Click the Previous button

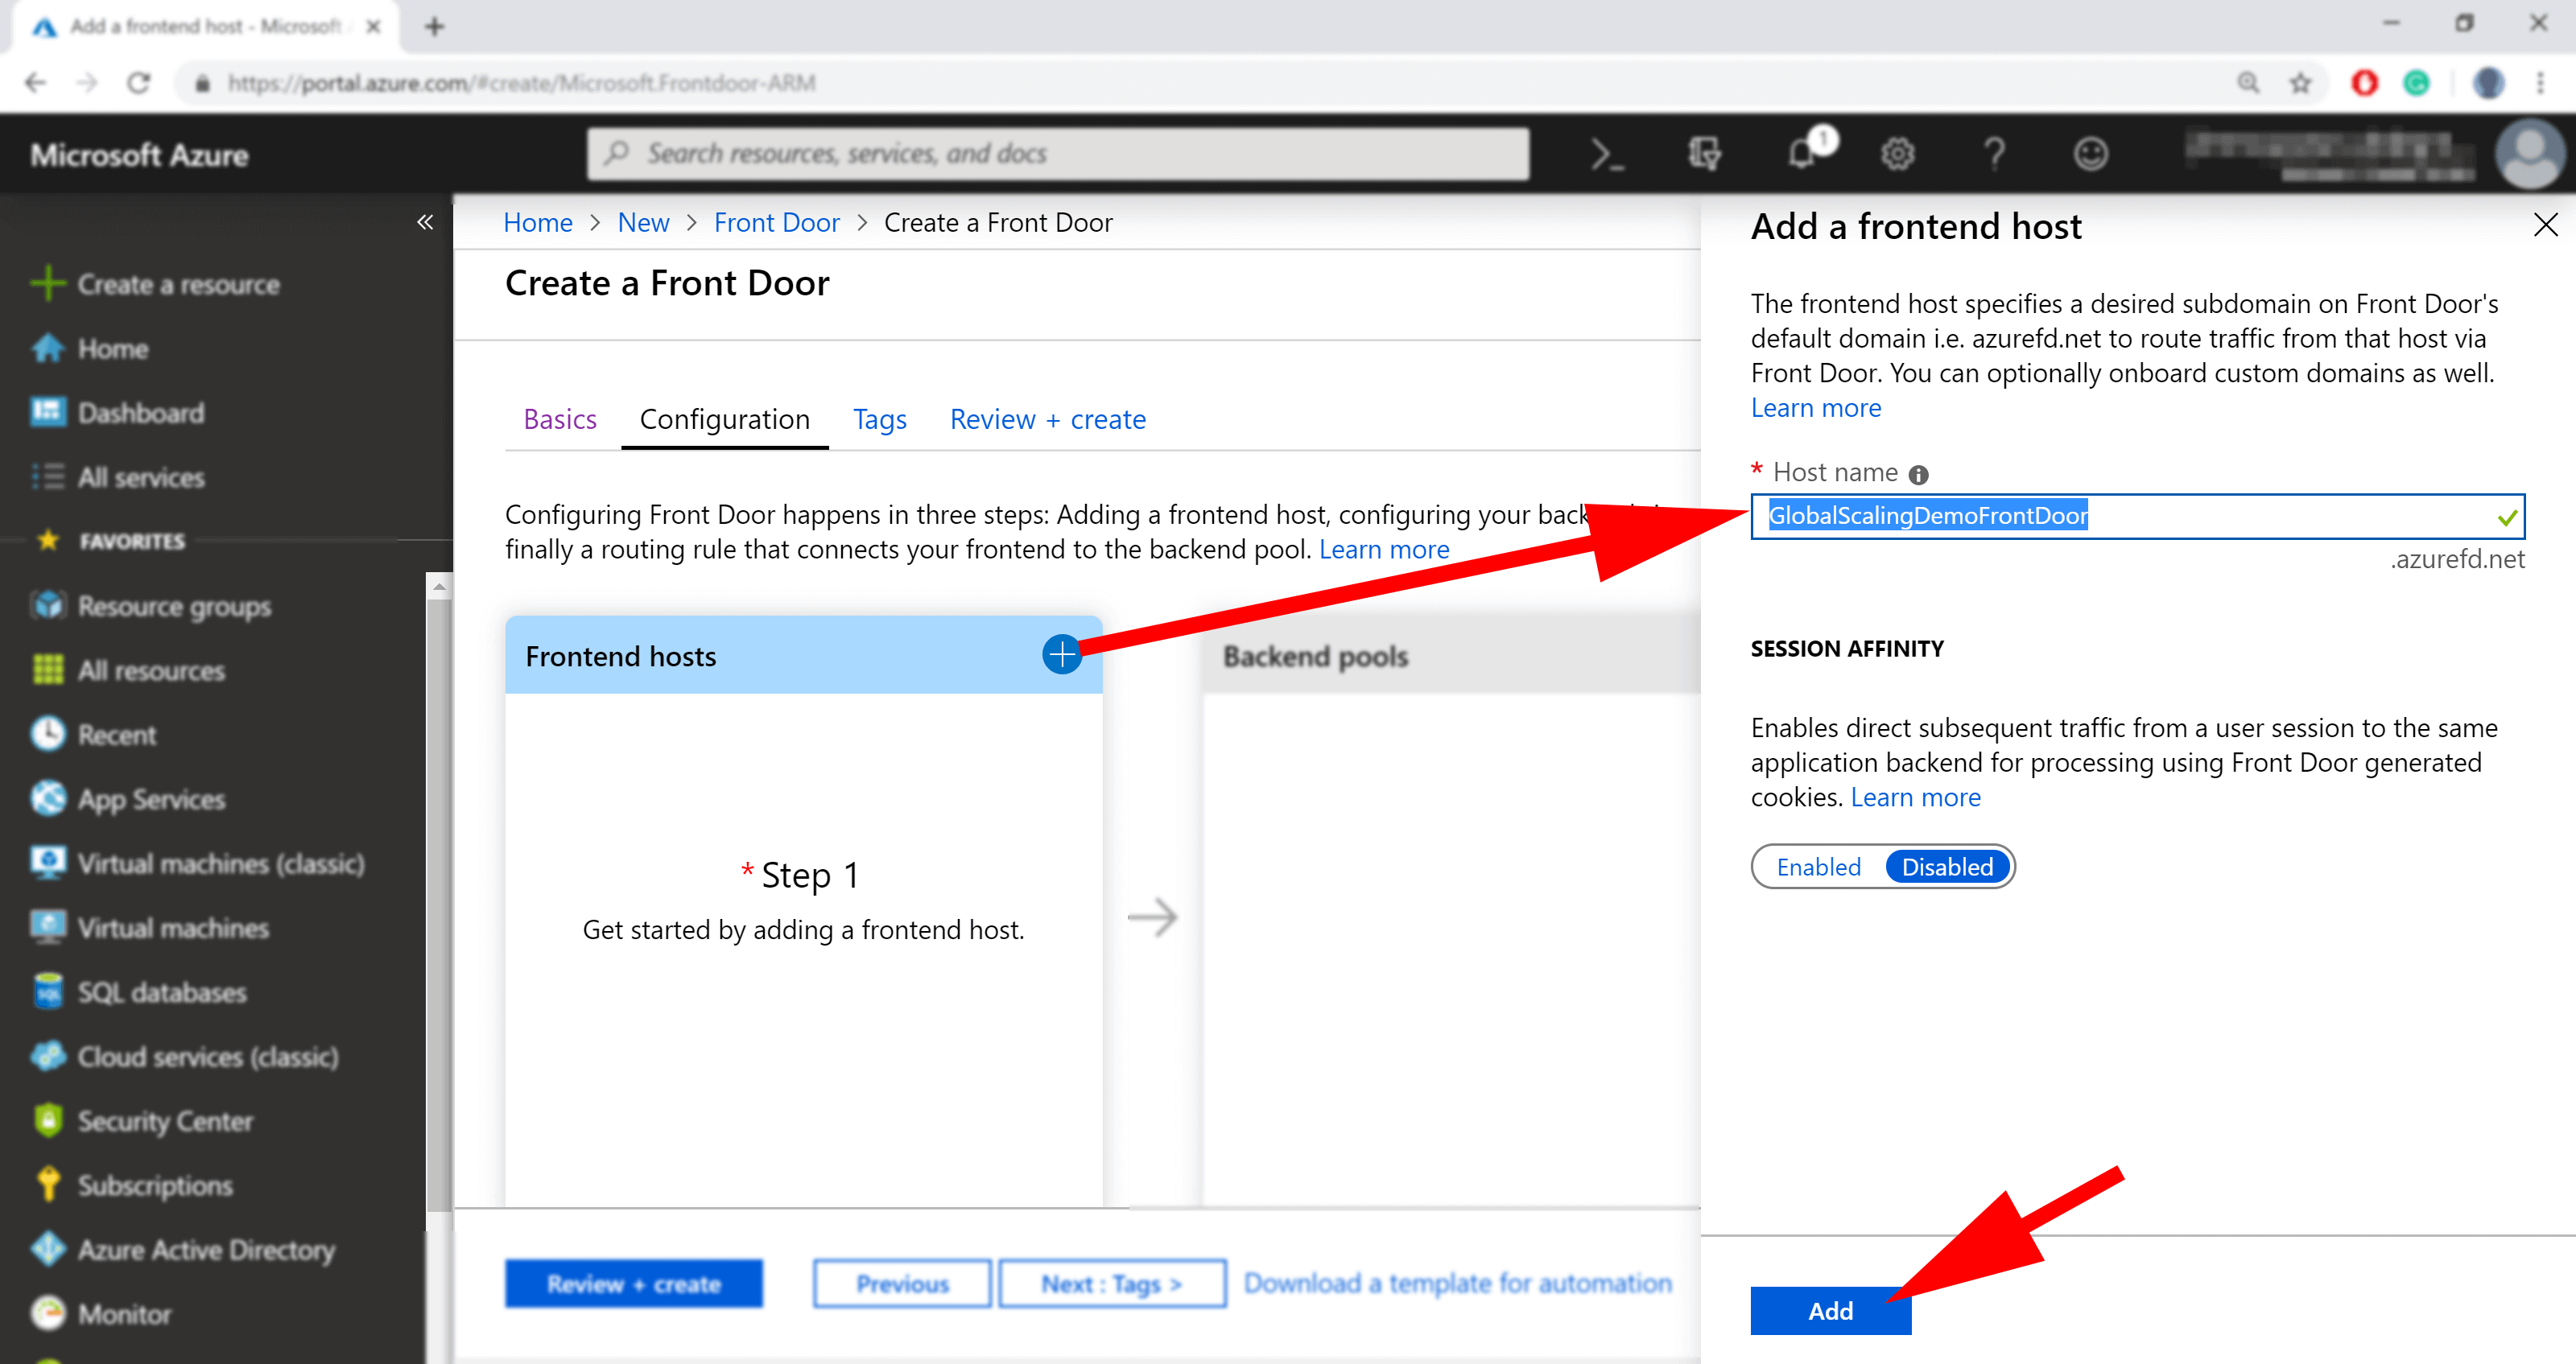[902, 1283]
